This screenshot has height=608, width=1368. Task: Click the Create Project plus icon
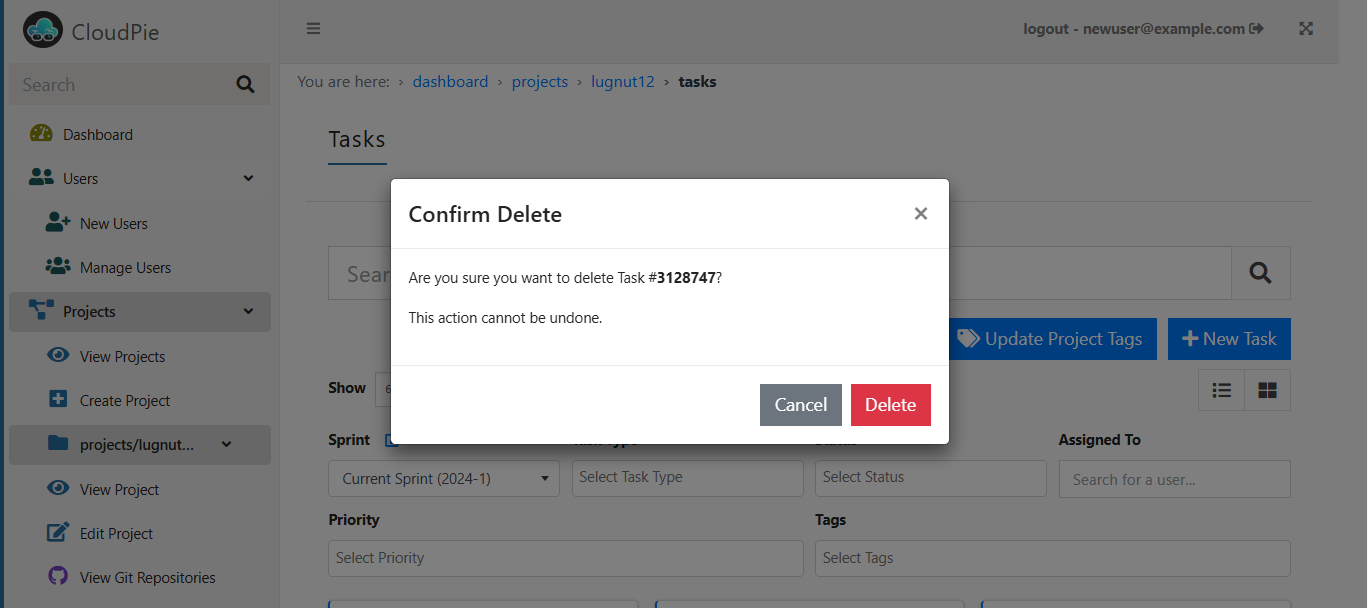tap(58, 400)
